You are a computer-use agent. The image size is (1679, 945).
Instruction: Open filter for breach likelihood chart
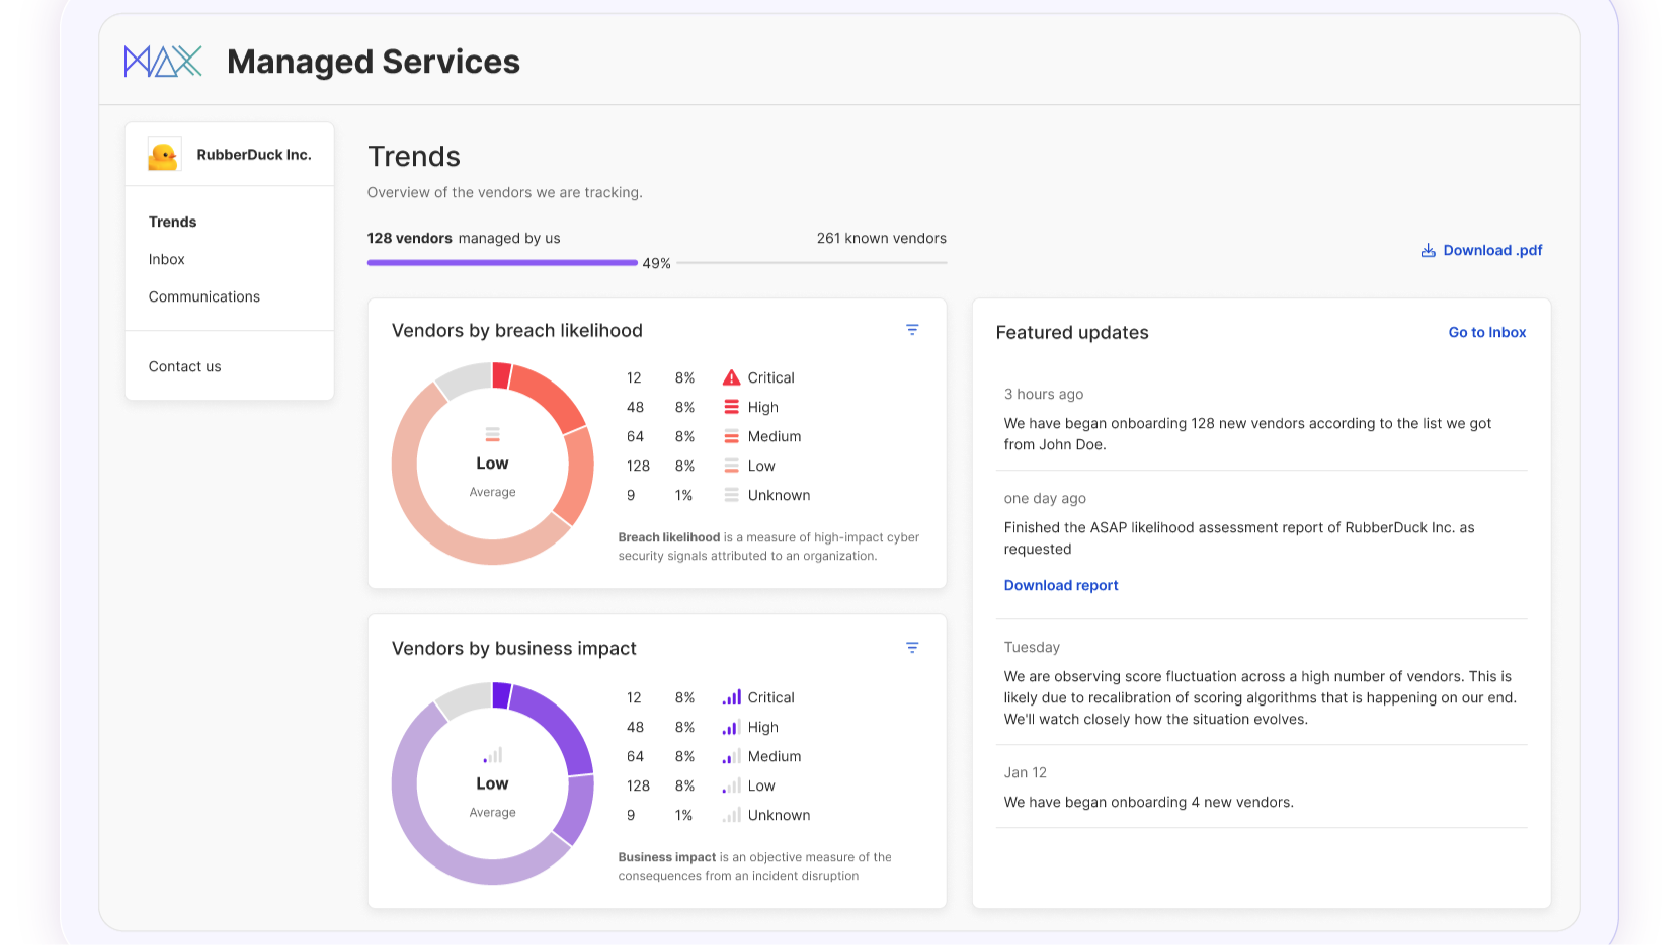coord(912,330)
